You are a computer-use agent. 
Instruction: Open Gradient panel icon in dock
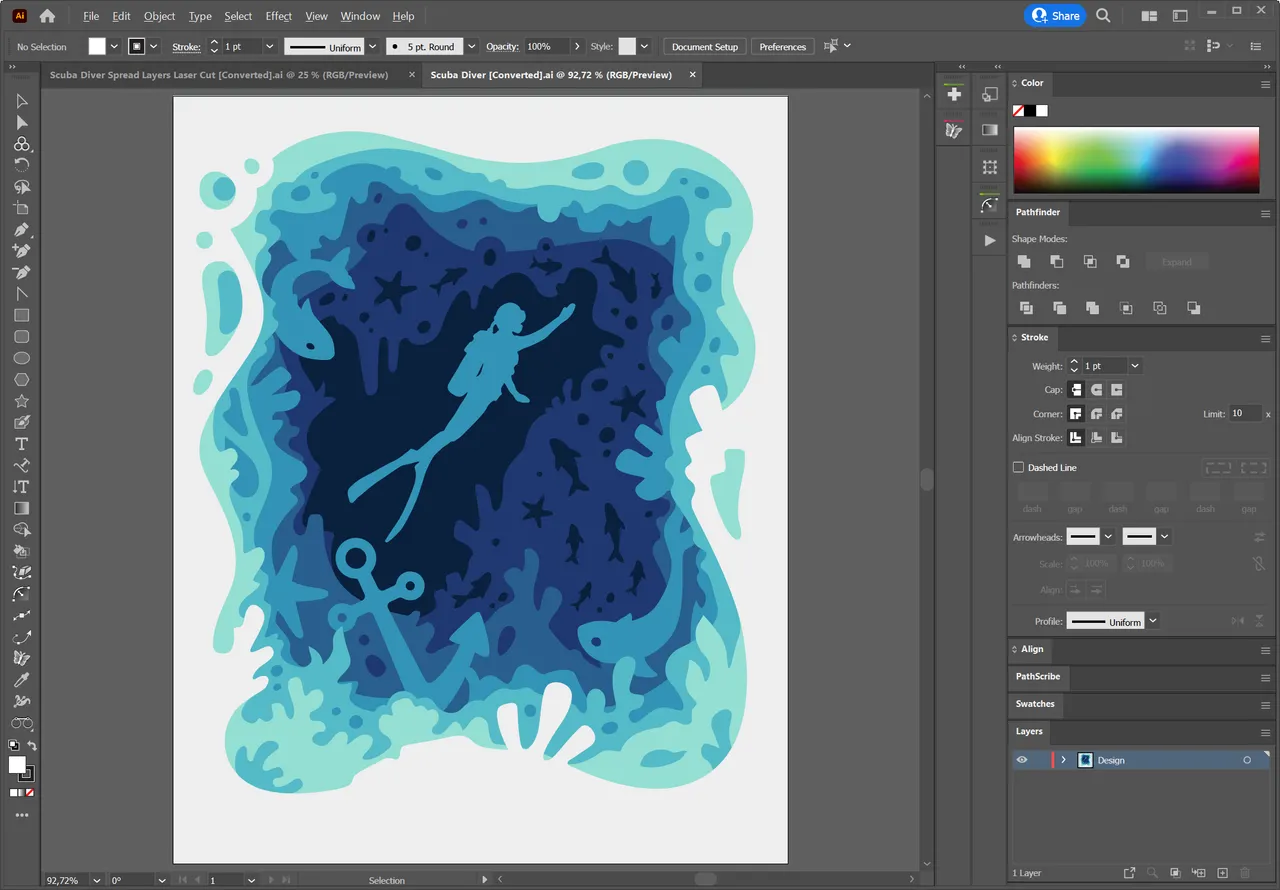point(990,130)
